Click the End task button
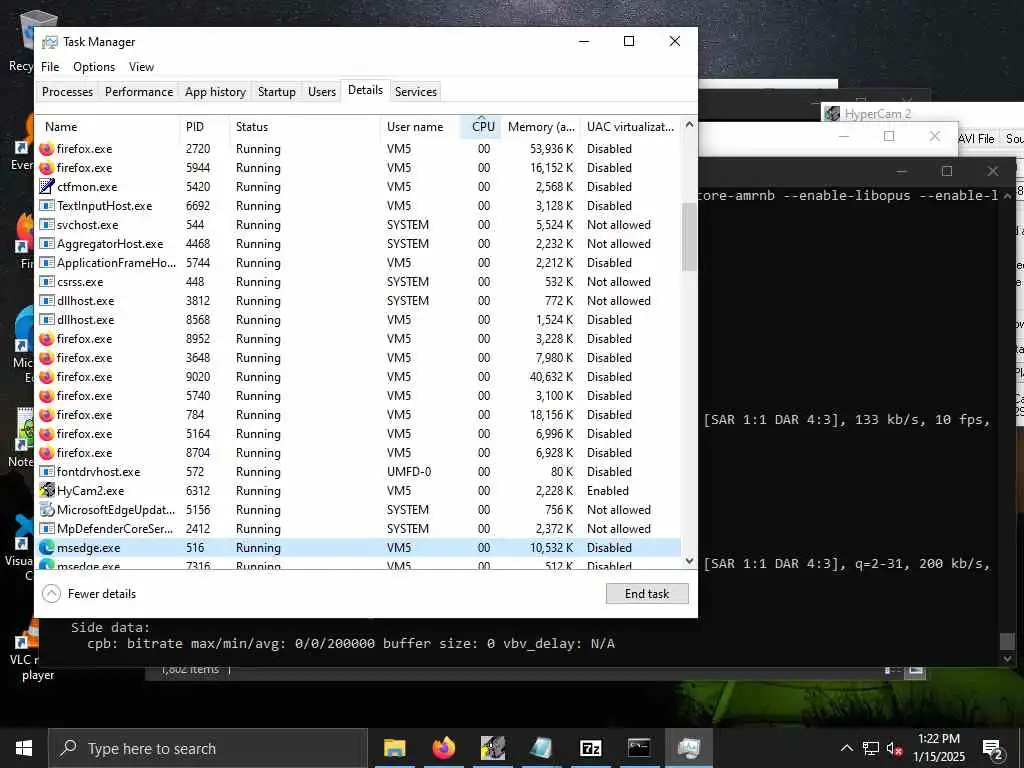 click(647, 594)
